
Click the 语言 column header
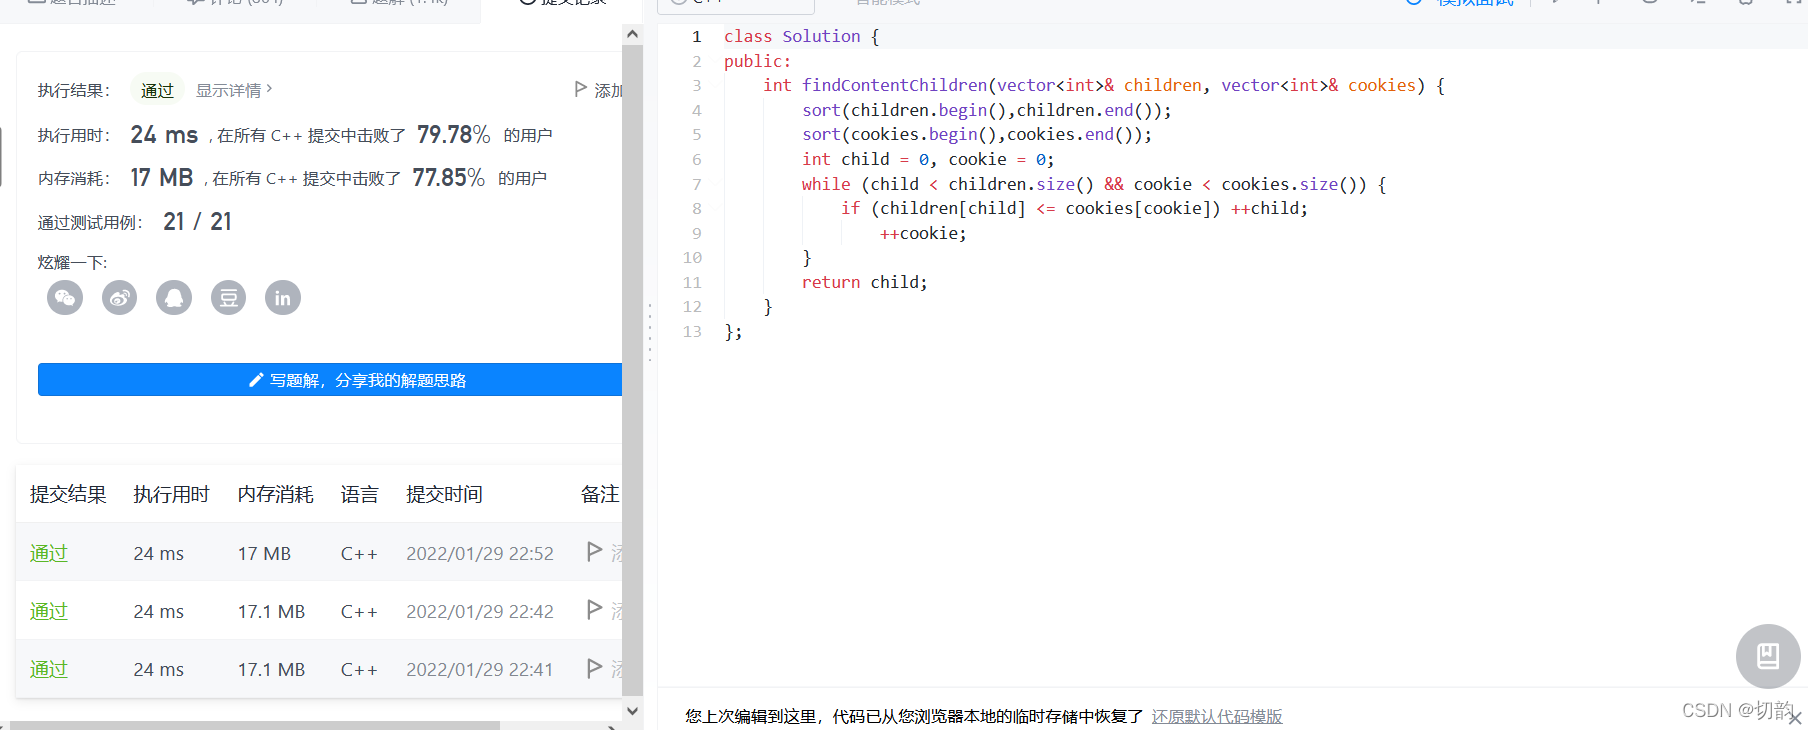[x=360, y=494]
